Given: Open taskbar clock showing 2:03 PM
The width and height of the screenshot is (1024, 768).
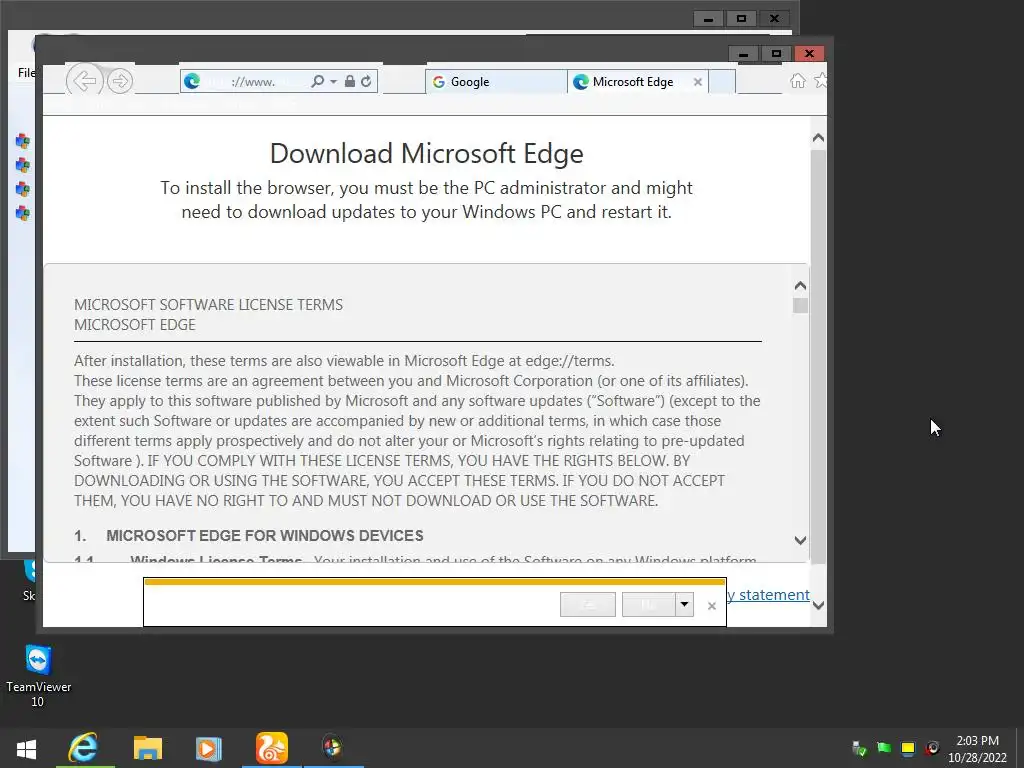Looking at the screenshot, I should [x=978, y=749].
